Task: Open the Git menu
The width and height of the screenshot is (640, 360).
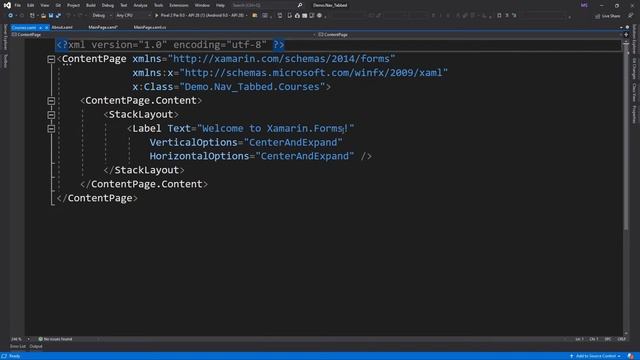Action: (x=58, y=5)
